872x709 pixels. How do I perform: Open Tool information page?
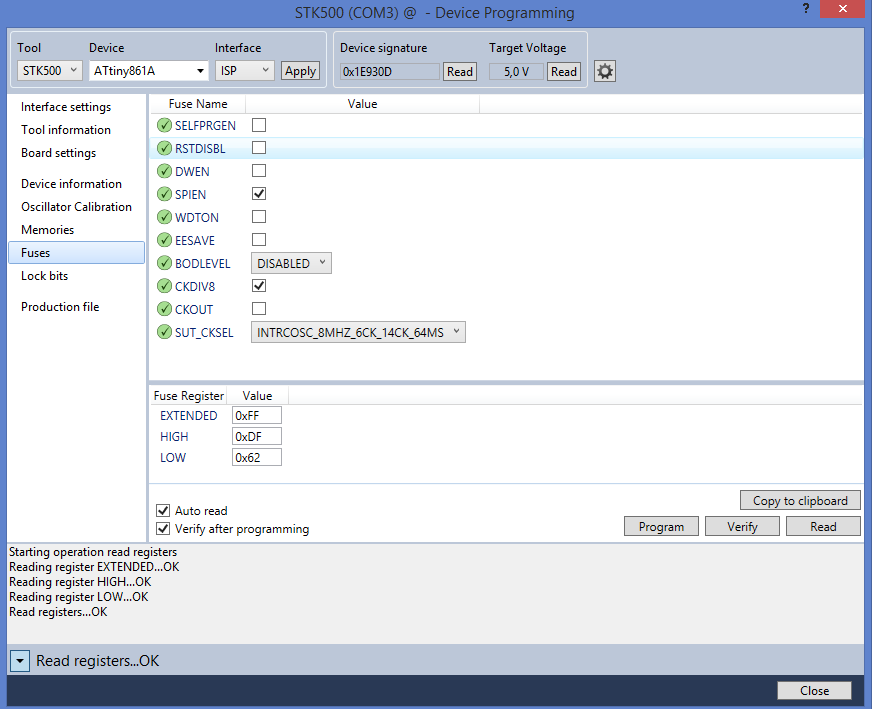[66, 130]
